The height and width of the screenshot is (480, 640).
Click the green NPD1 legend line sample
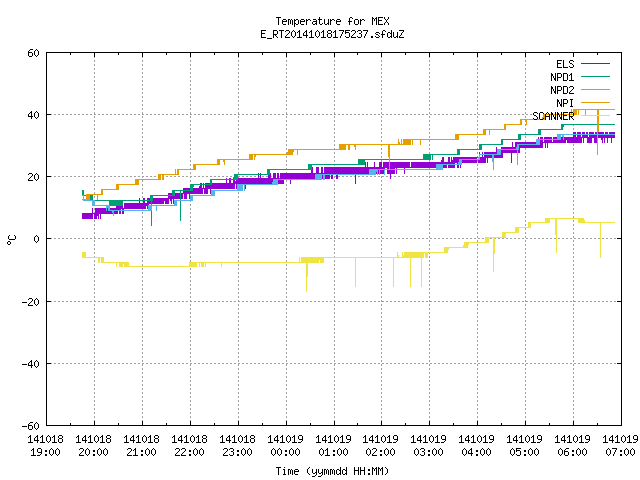[x=595, y=77]
